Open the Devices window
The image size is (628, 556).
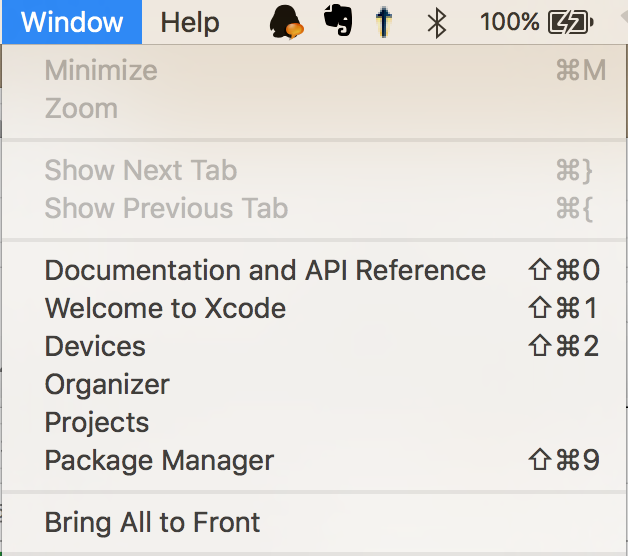(x=314, y=346)
